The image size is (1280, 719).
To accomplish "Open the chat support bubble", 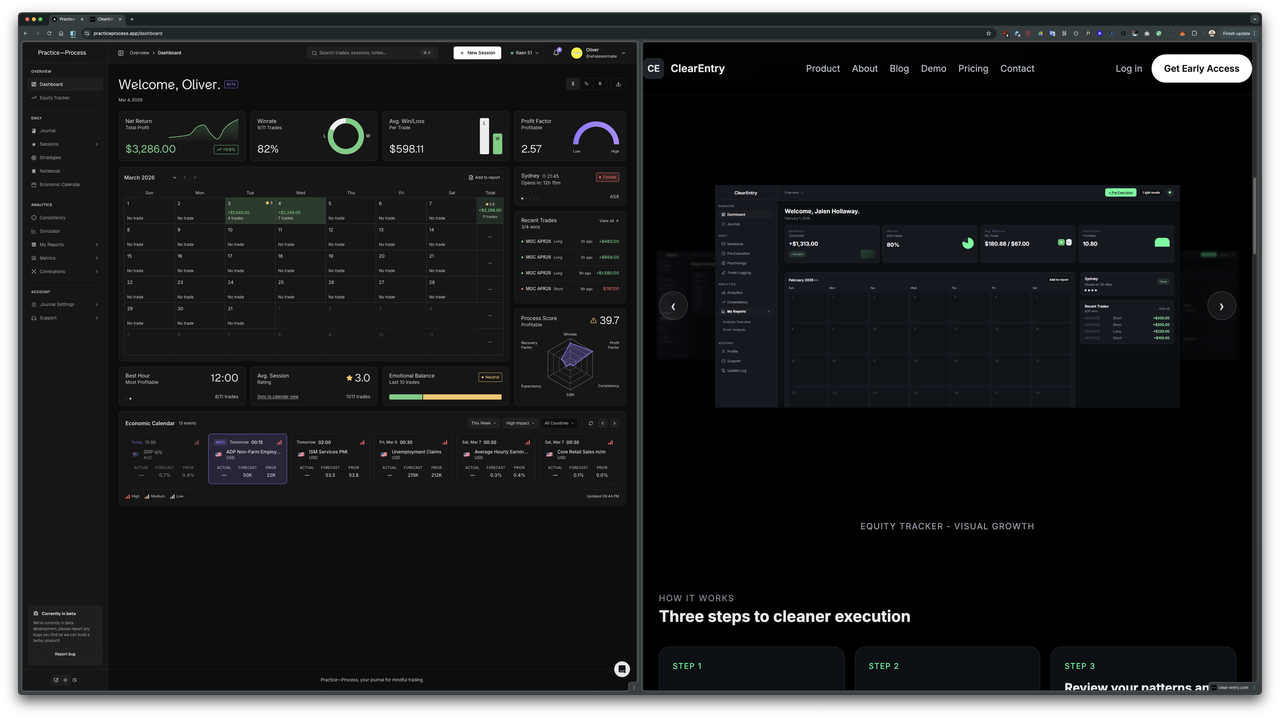I will (x=622, y=669).
